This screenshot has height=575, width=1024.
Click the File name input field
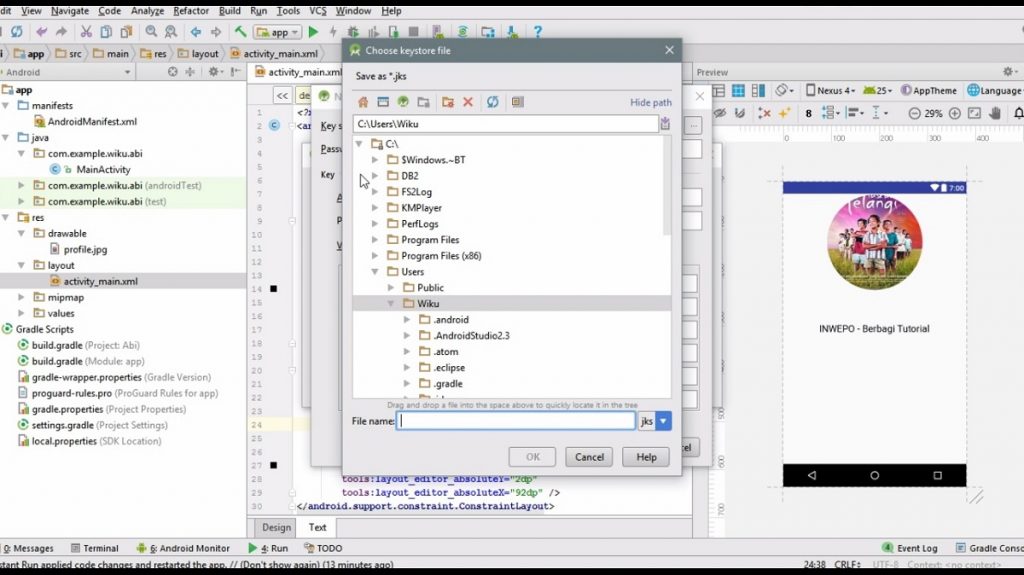point(516,421)
